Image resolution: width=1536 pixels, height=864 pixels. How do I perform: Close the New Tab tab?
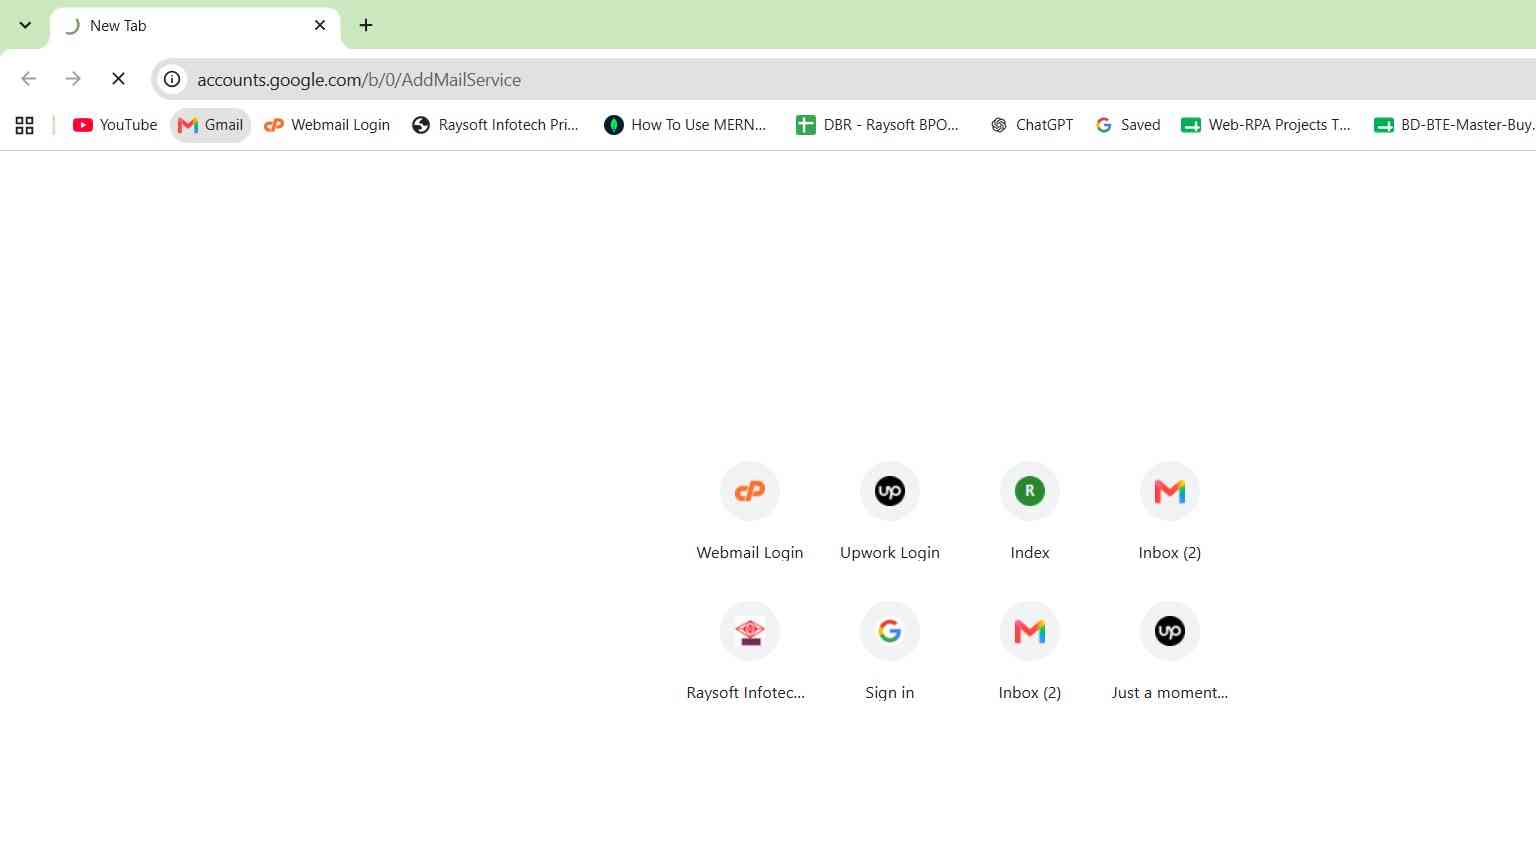[x=320, y=25]
